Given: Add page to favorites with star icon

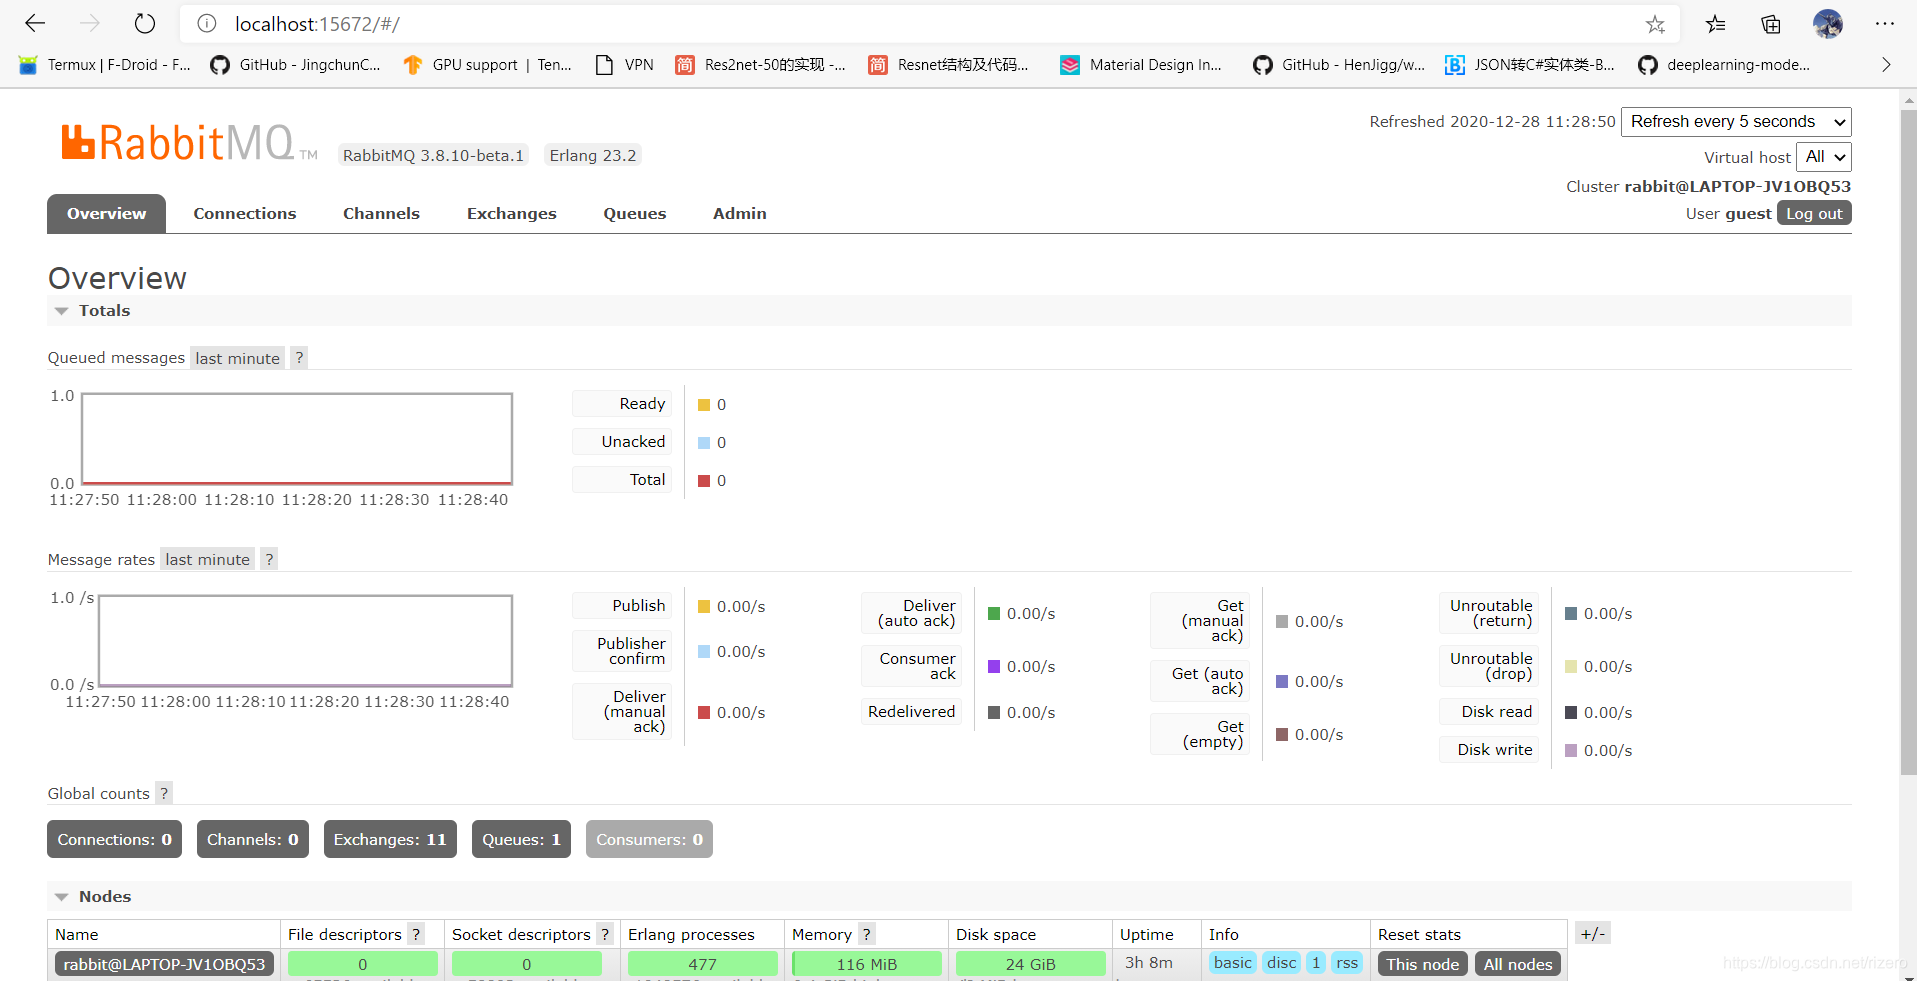Looking at the screenshot, I should 1656,24.
